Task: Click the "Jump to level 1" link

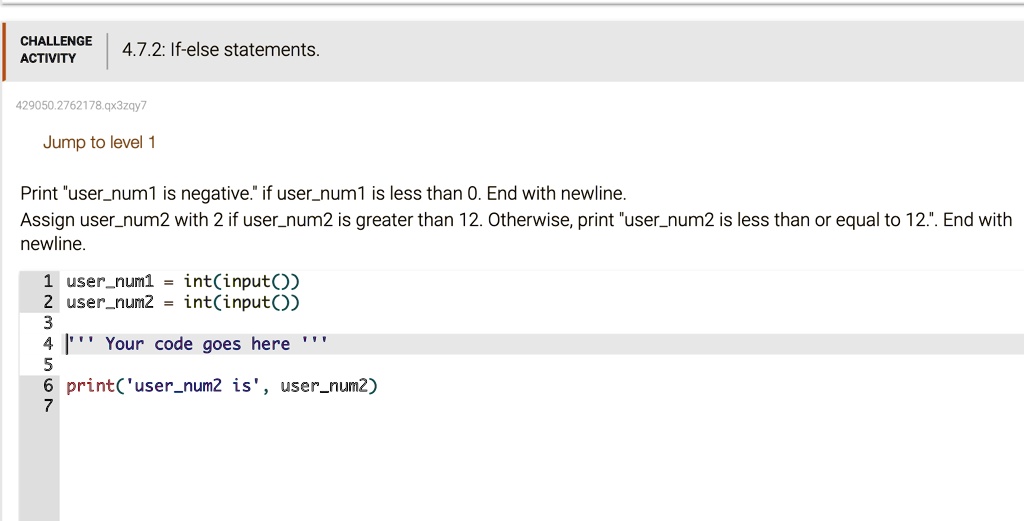Action: (99, 142)
